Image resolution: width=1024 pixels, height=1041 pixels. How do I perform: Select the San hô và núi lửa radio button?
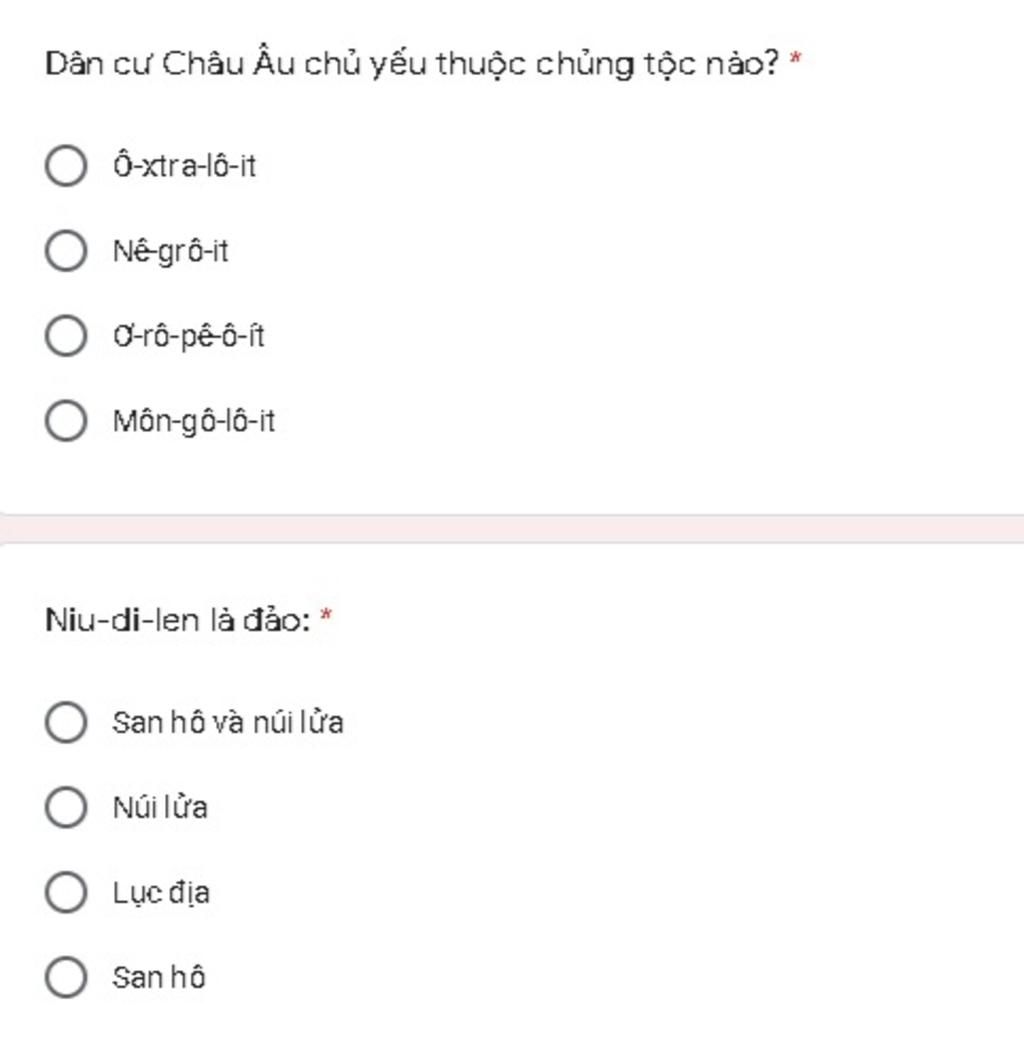coord(66,722)
